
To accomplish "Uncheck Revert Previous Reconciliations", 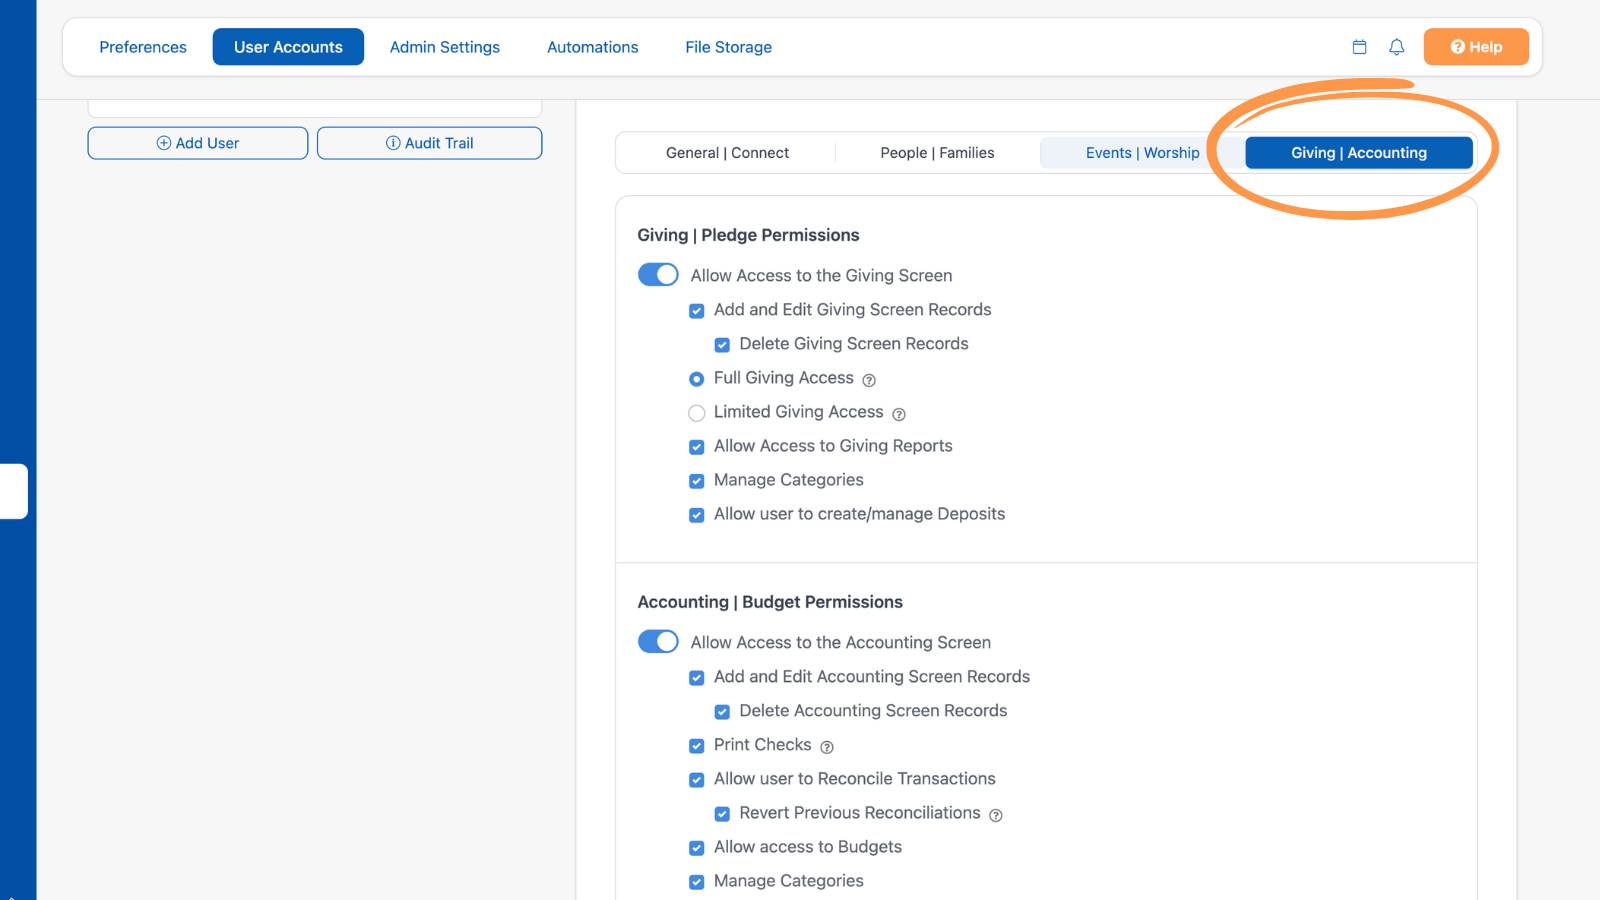I will [722, 814].
